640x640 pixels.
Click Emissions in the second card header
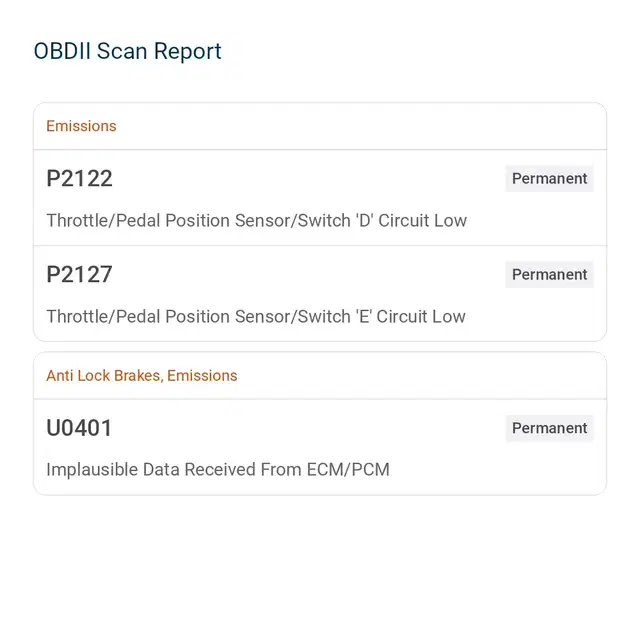coord(202,376)
